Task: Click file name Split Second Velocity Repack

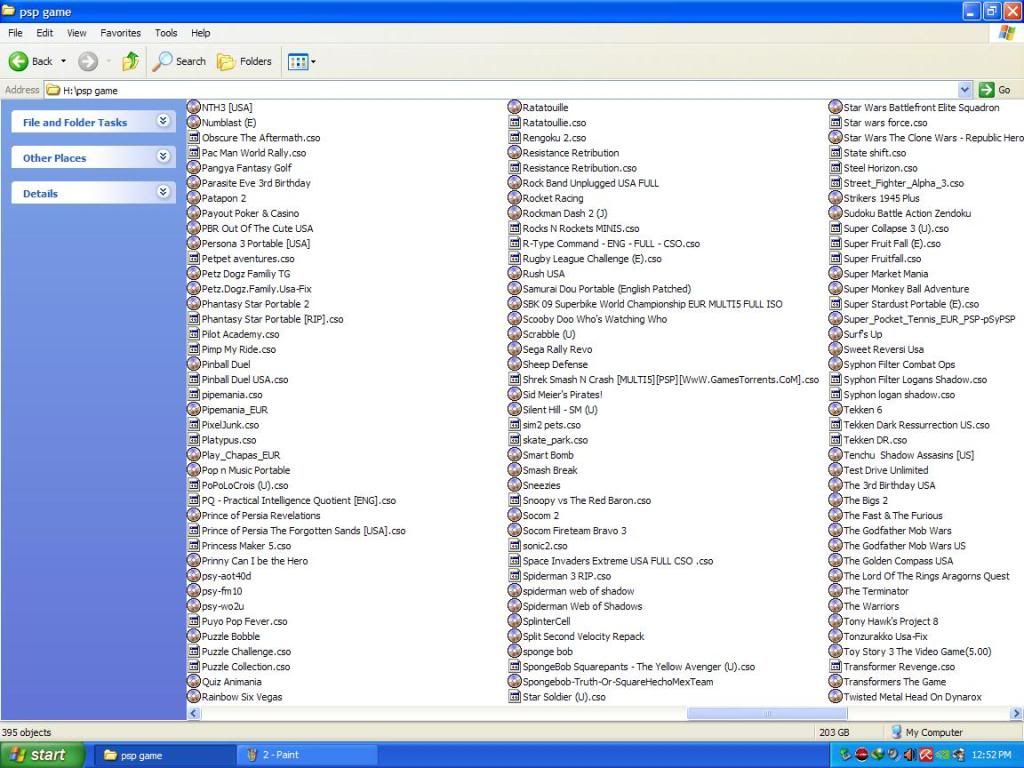Action: 583,636
